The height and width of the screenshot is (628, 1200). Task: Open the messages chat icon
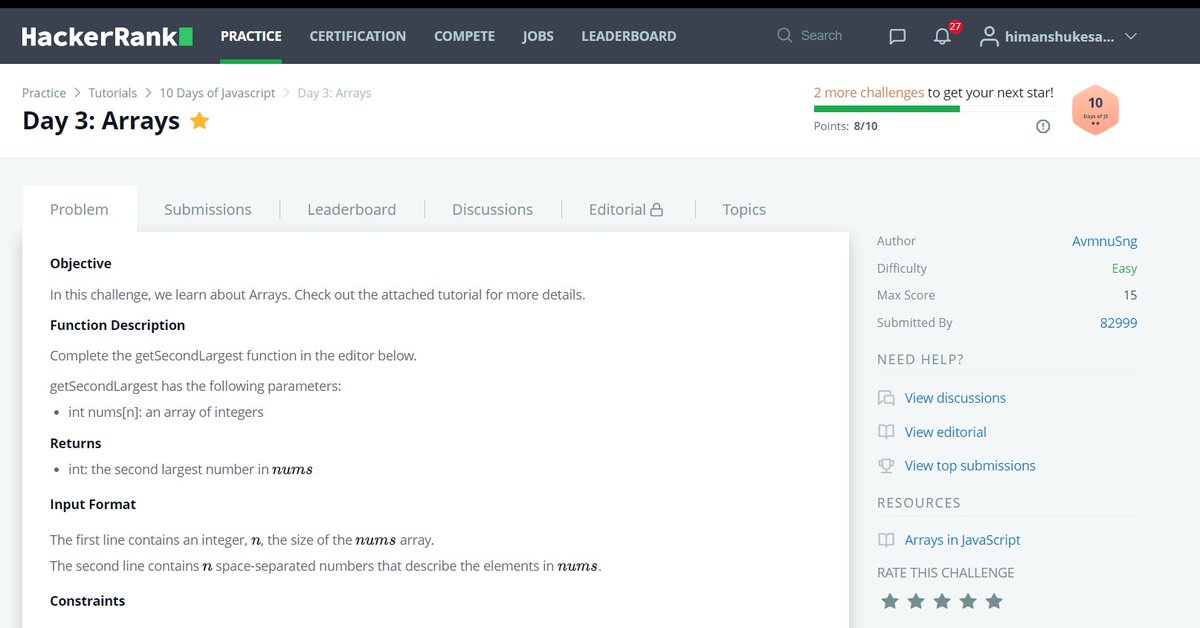point(897,37)
